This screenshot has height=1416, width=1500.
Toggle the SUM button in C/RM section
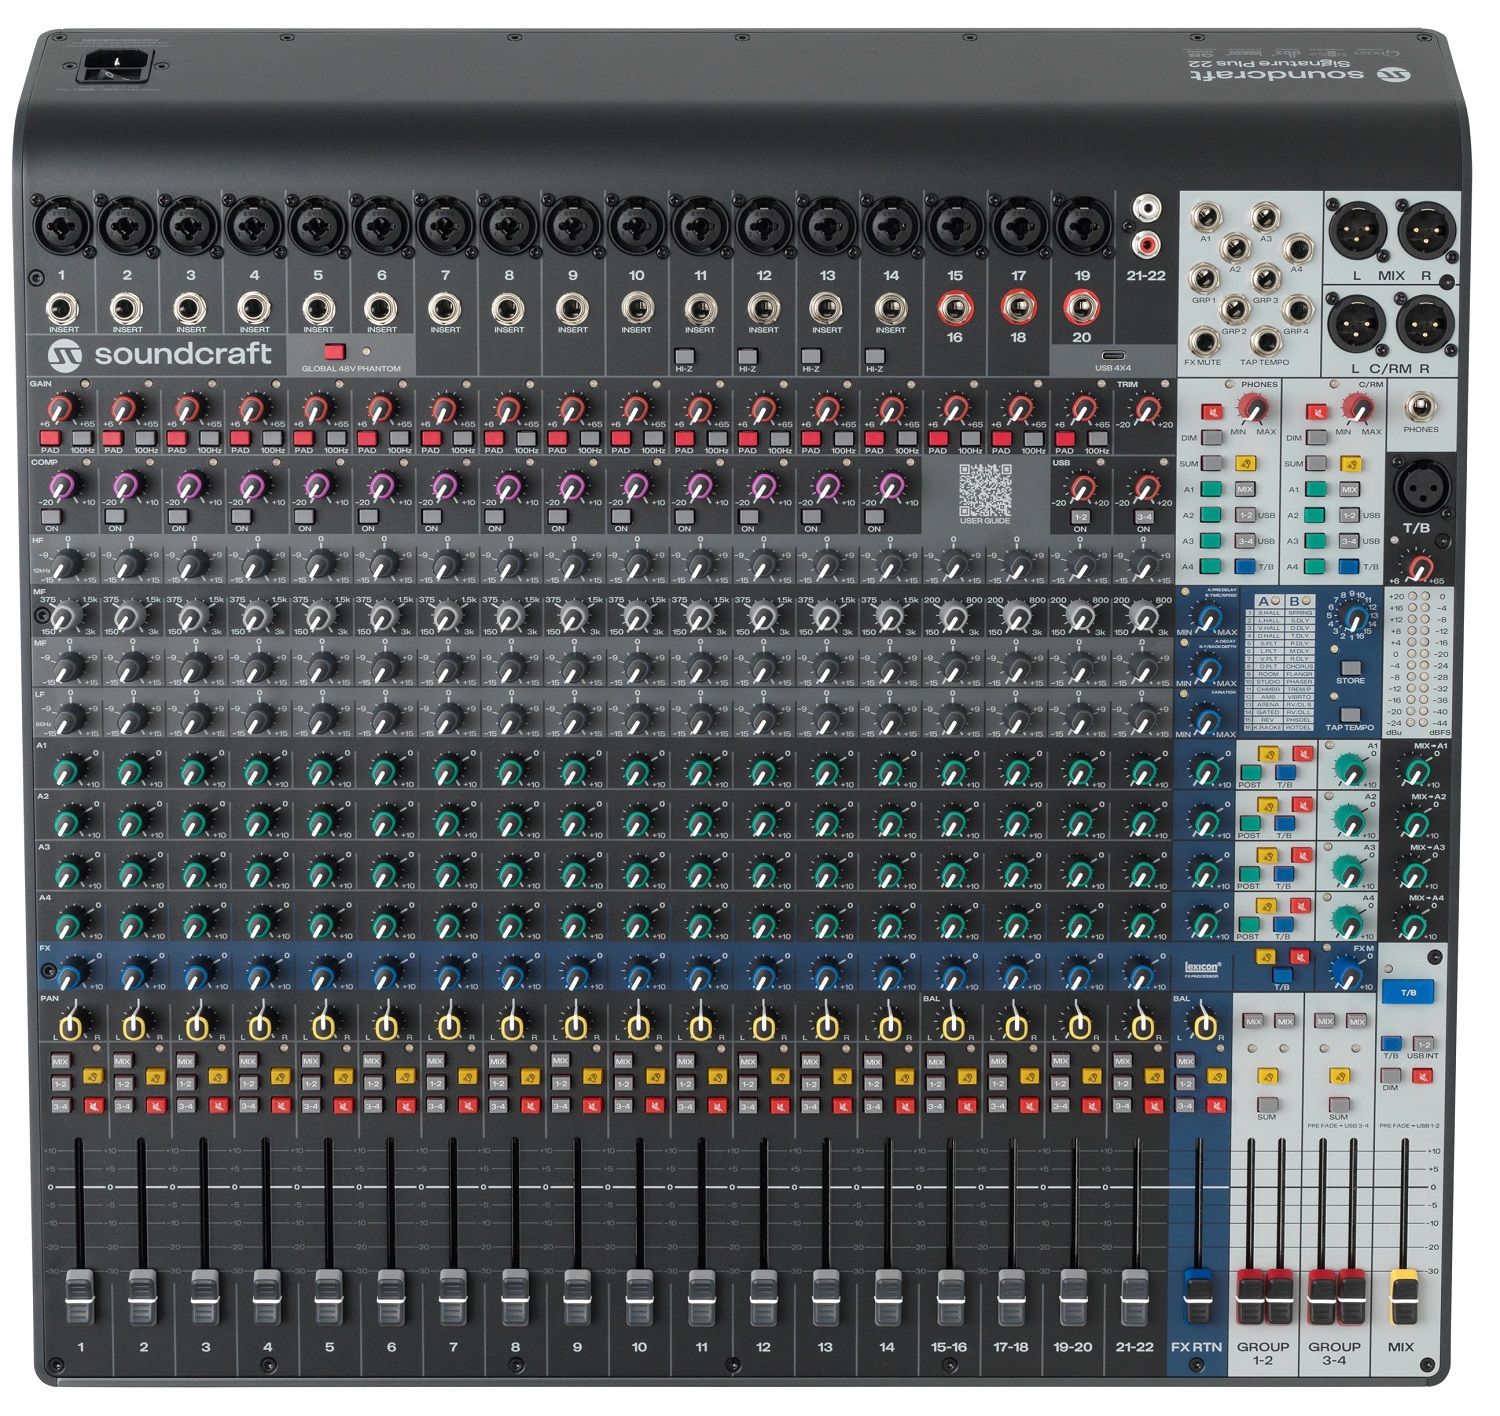click(1317, 463)
